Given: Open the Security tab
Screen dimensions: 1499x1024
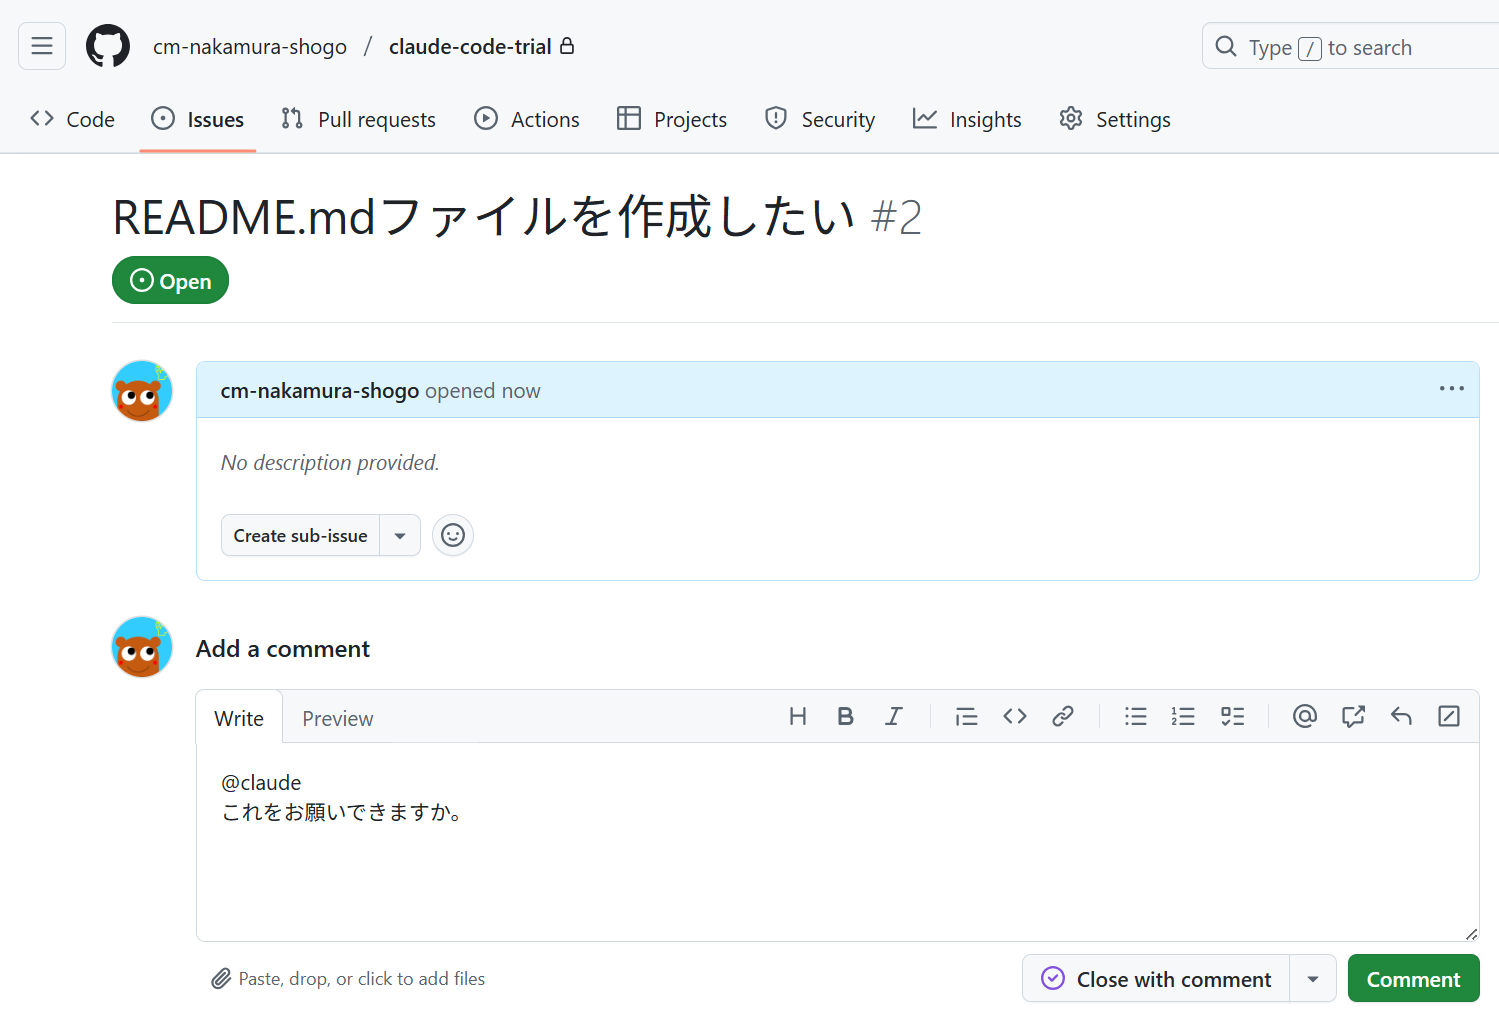Looking at the screenshot, I should [x=820, y=119].
